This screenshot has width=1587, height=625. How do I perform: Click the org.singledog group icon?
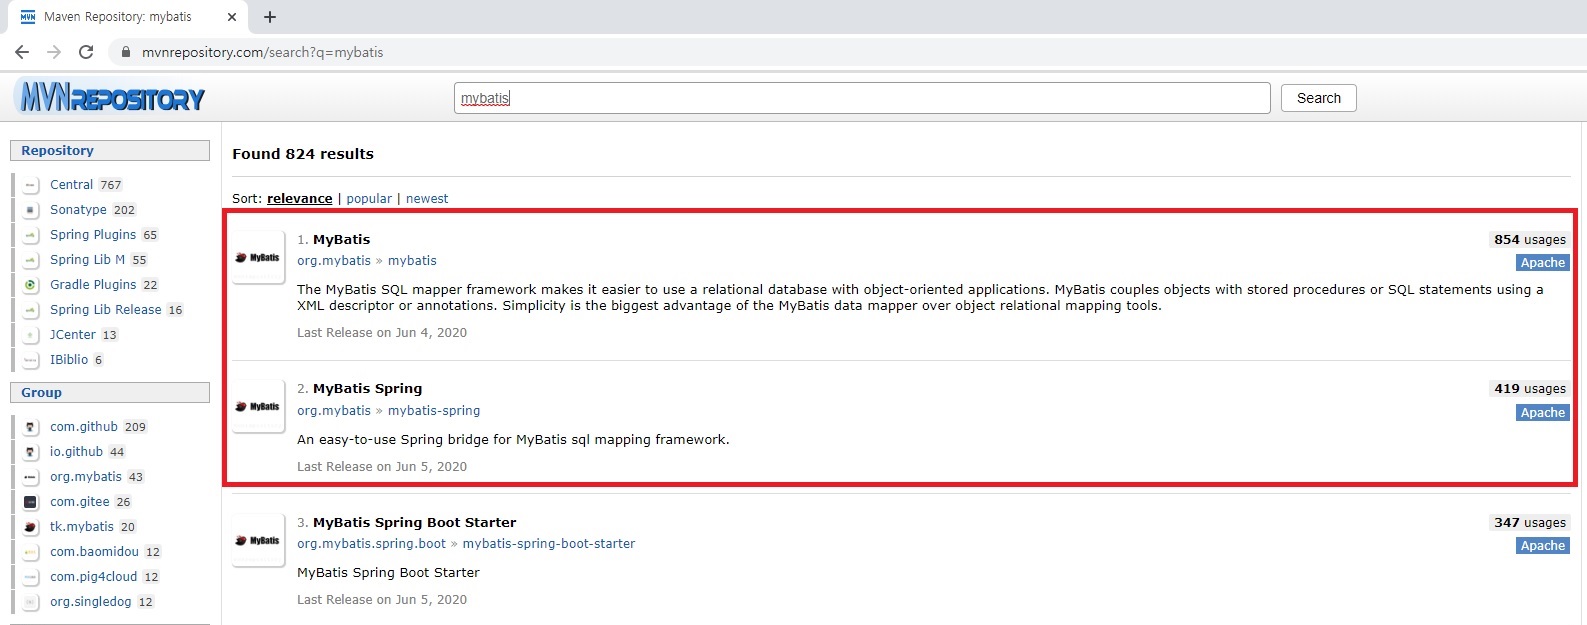tap(31, 602)
